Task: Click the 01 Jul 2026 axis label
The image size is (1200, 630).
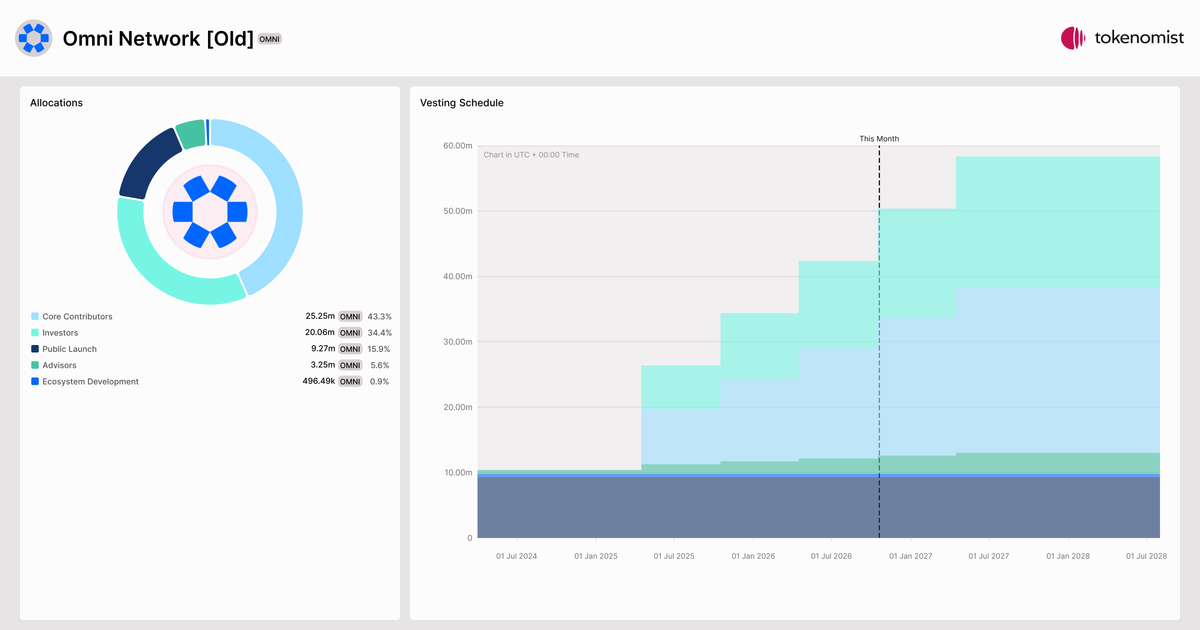Action: 831,556
